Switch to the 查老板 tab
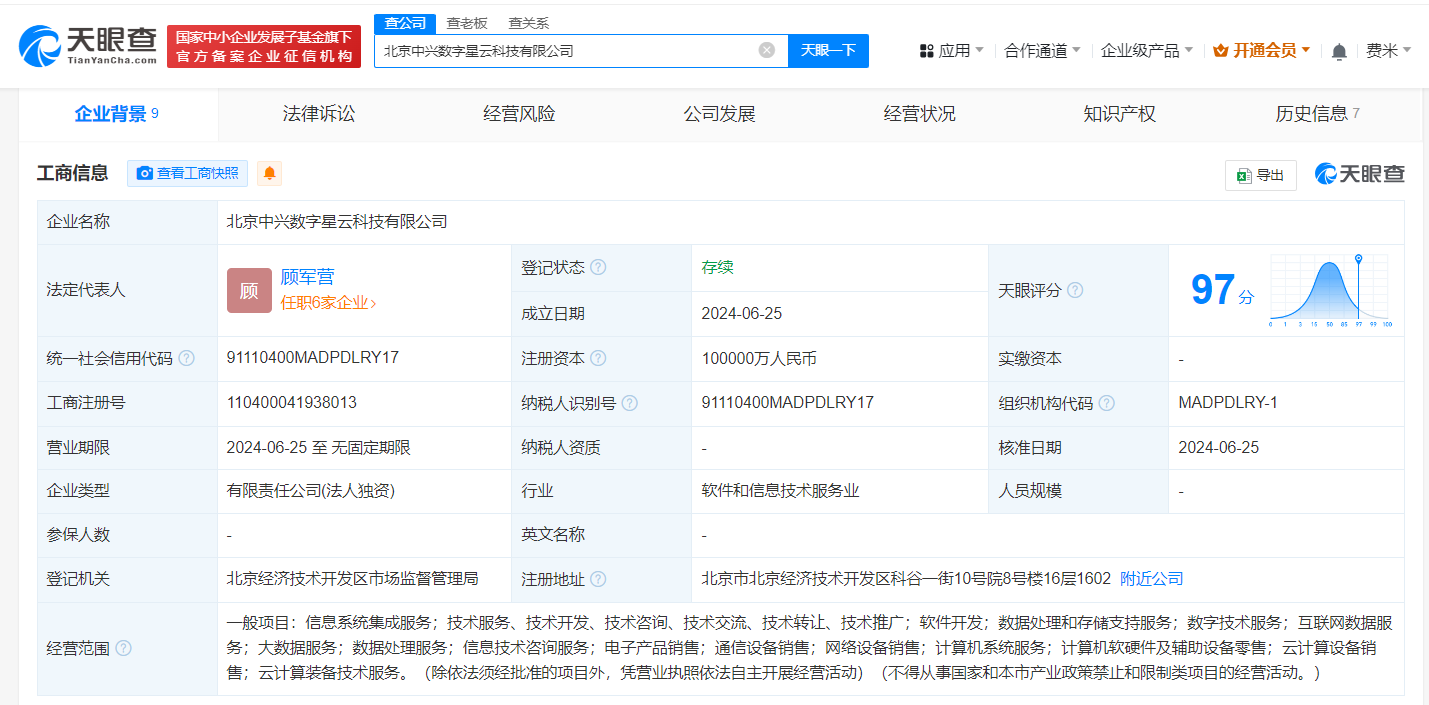 [x=467, y=22]
